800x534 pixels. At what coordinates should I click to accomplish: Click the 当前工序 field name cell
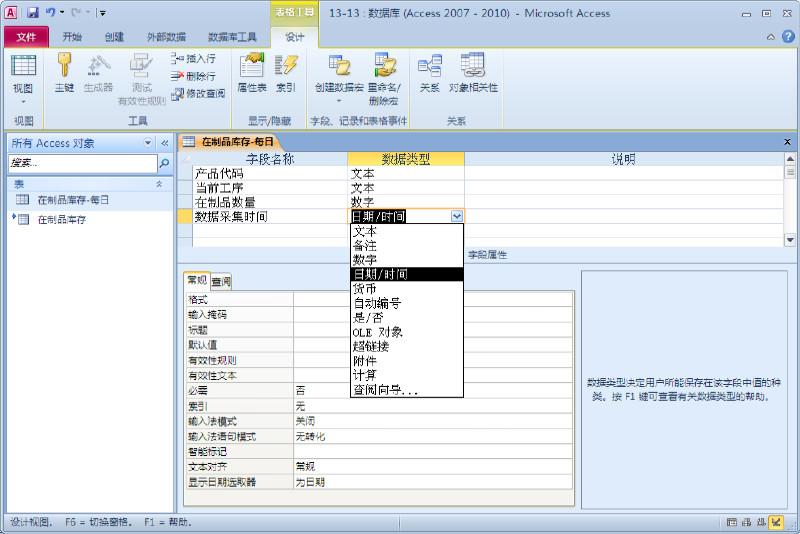click(270, 188)
